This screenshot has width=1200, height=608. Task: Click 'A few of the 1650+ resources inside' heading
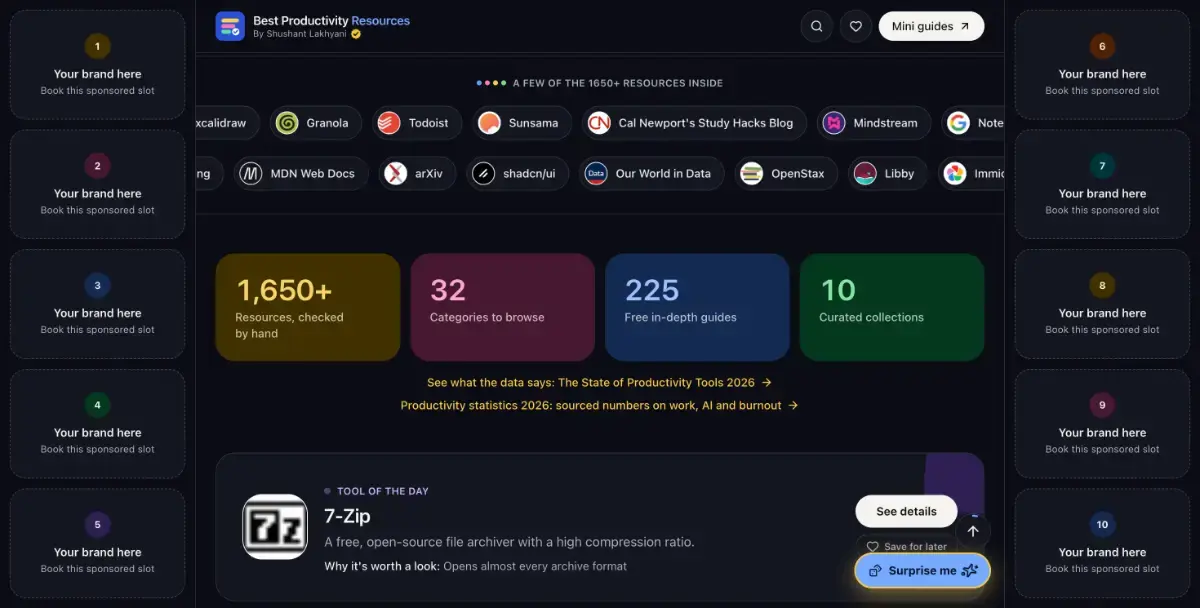617,83
